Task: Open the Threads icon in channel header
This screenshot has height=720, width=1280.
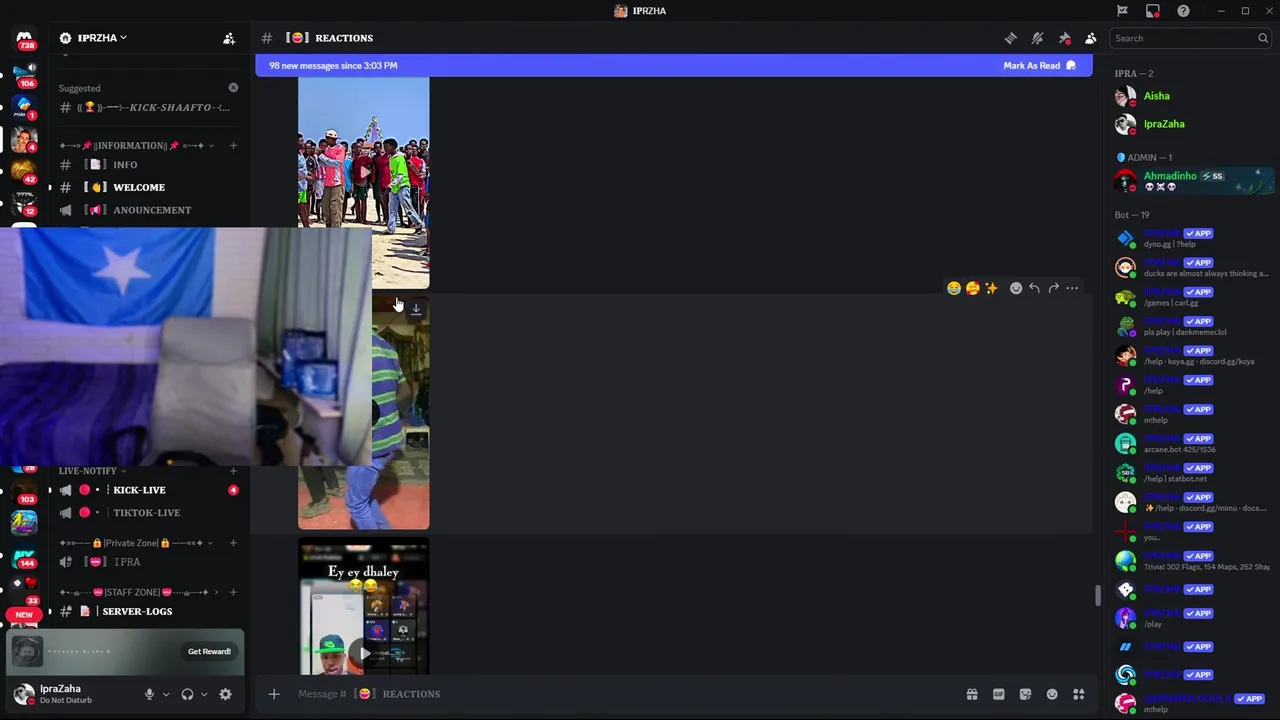Action: (x=1011, y=38)
